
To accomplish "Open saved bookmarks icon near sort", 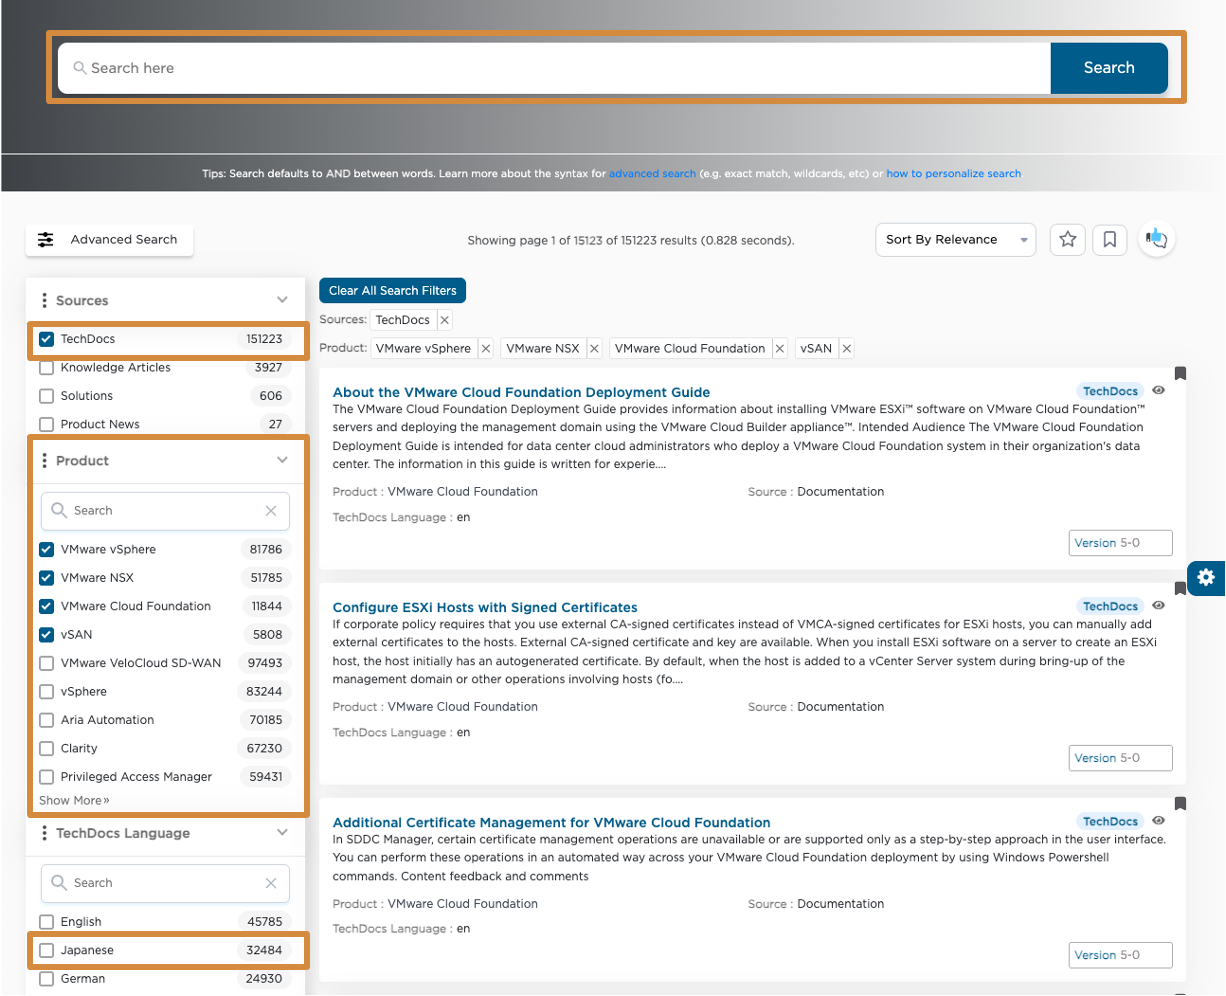I will pos(1110,239).
